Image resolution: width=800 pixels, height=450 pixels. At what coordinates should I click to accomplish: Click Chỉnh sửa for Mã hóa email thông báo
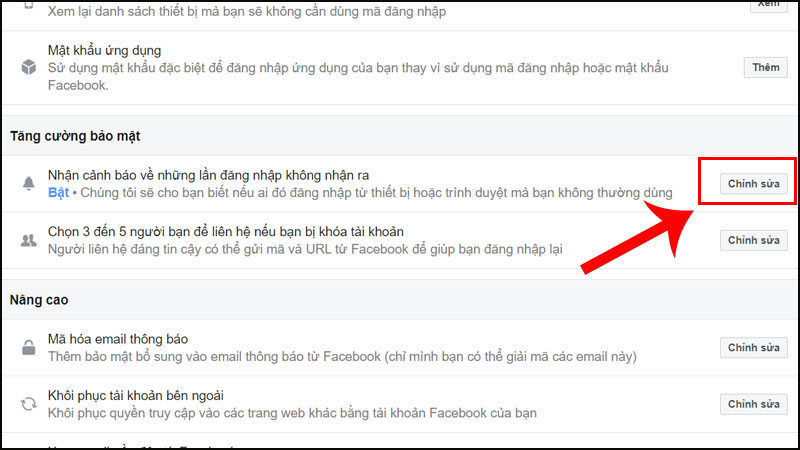754,347
